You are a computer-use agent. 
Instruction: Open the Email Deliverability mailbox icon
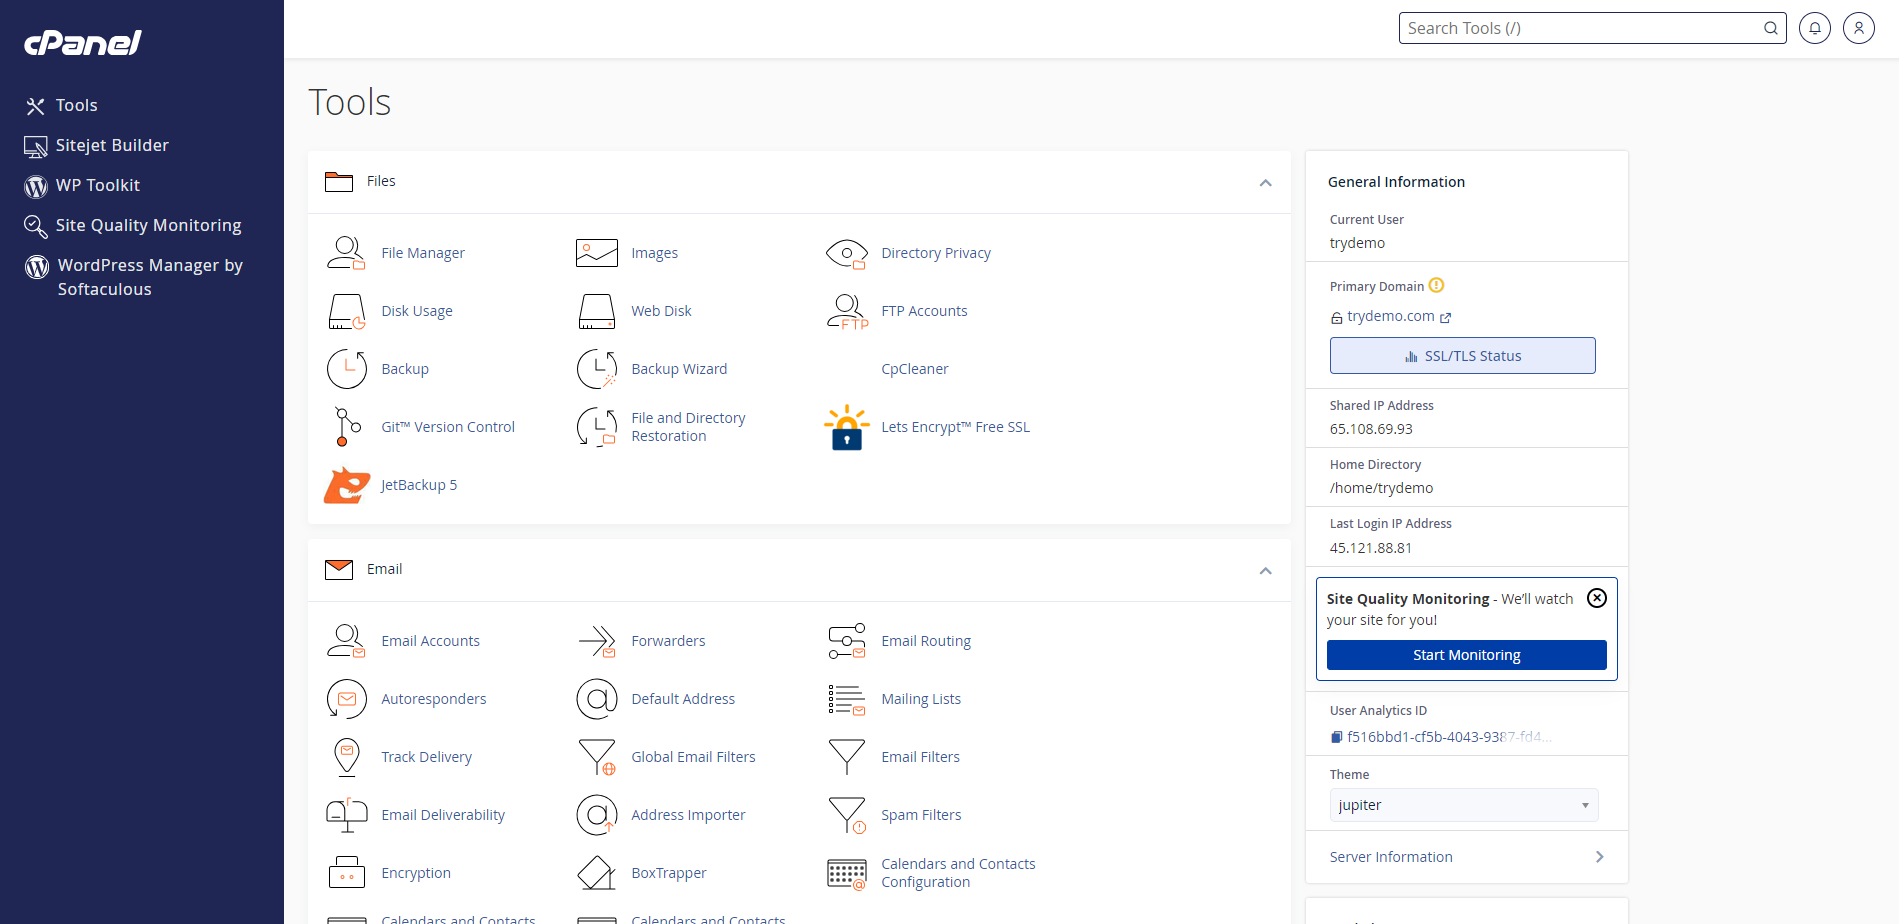[346, 815]
